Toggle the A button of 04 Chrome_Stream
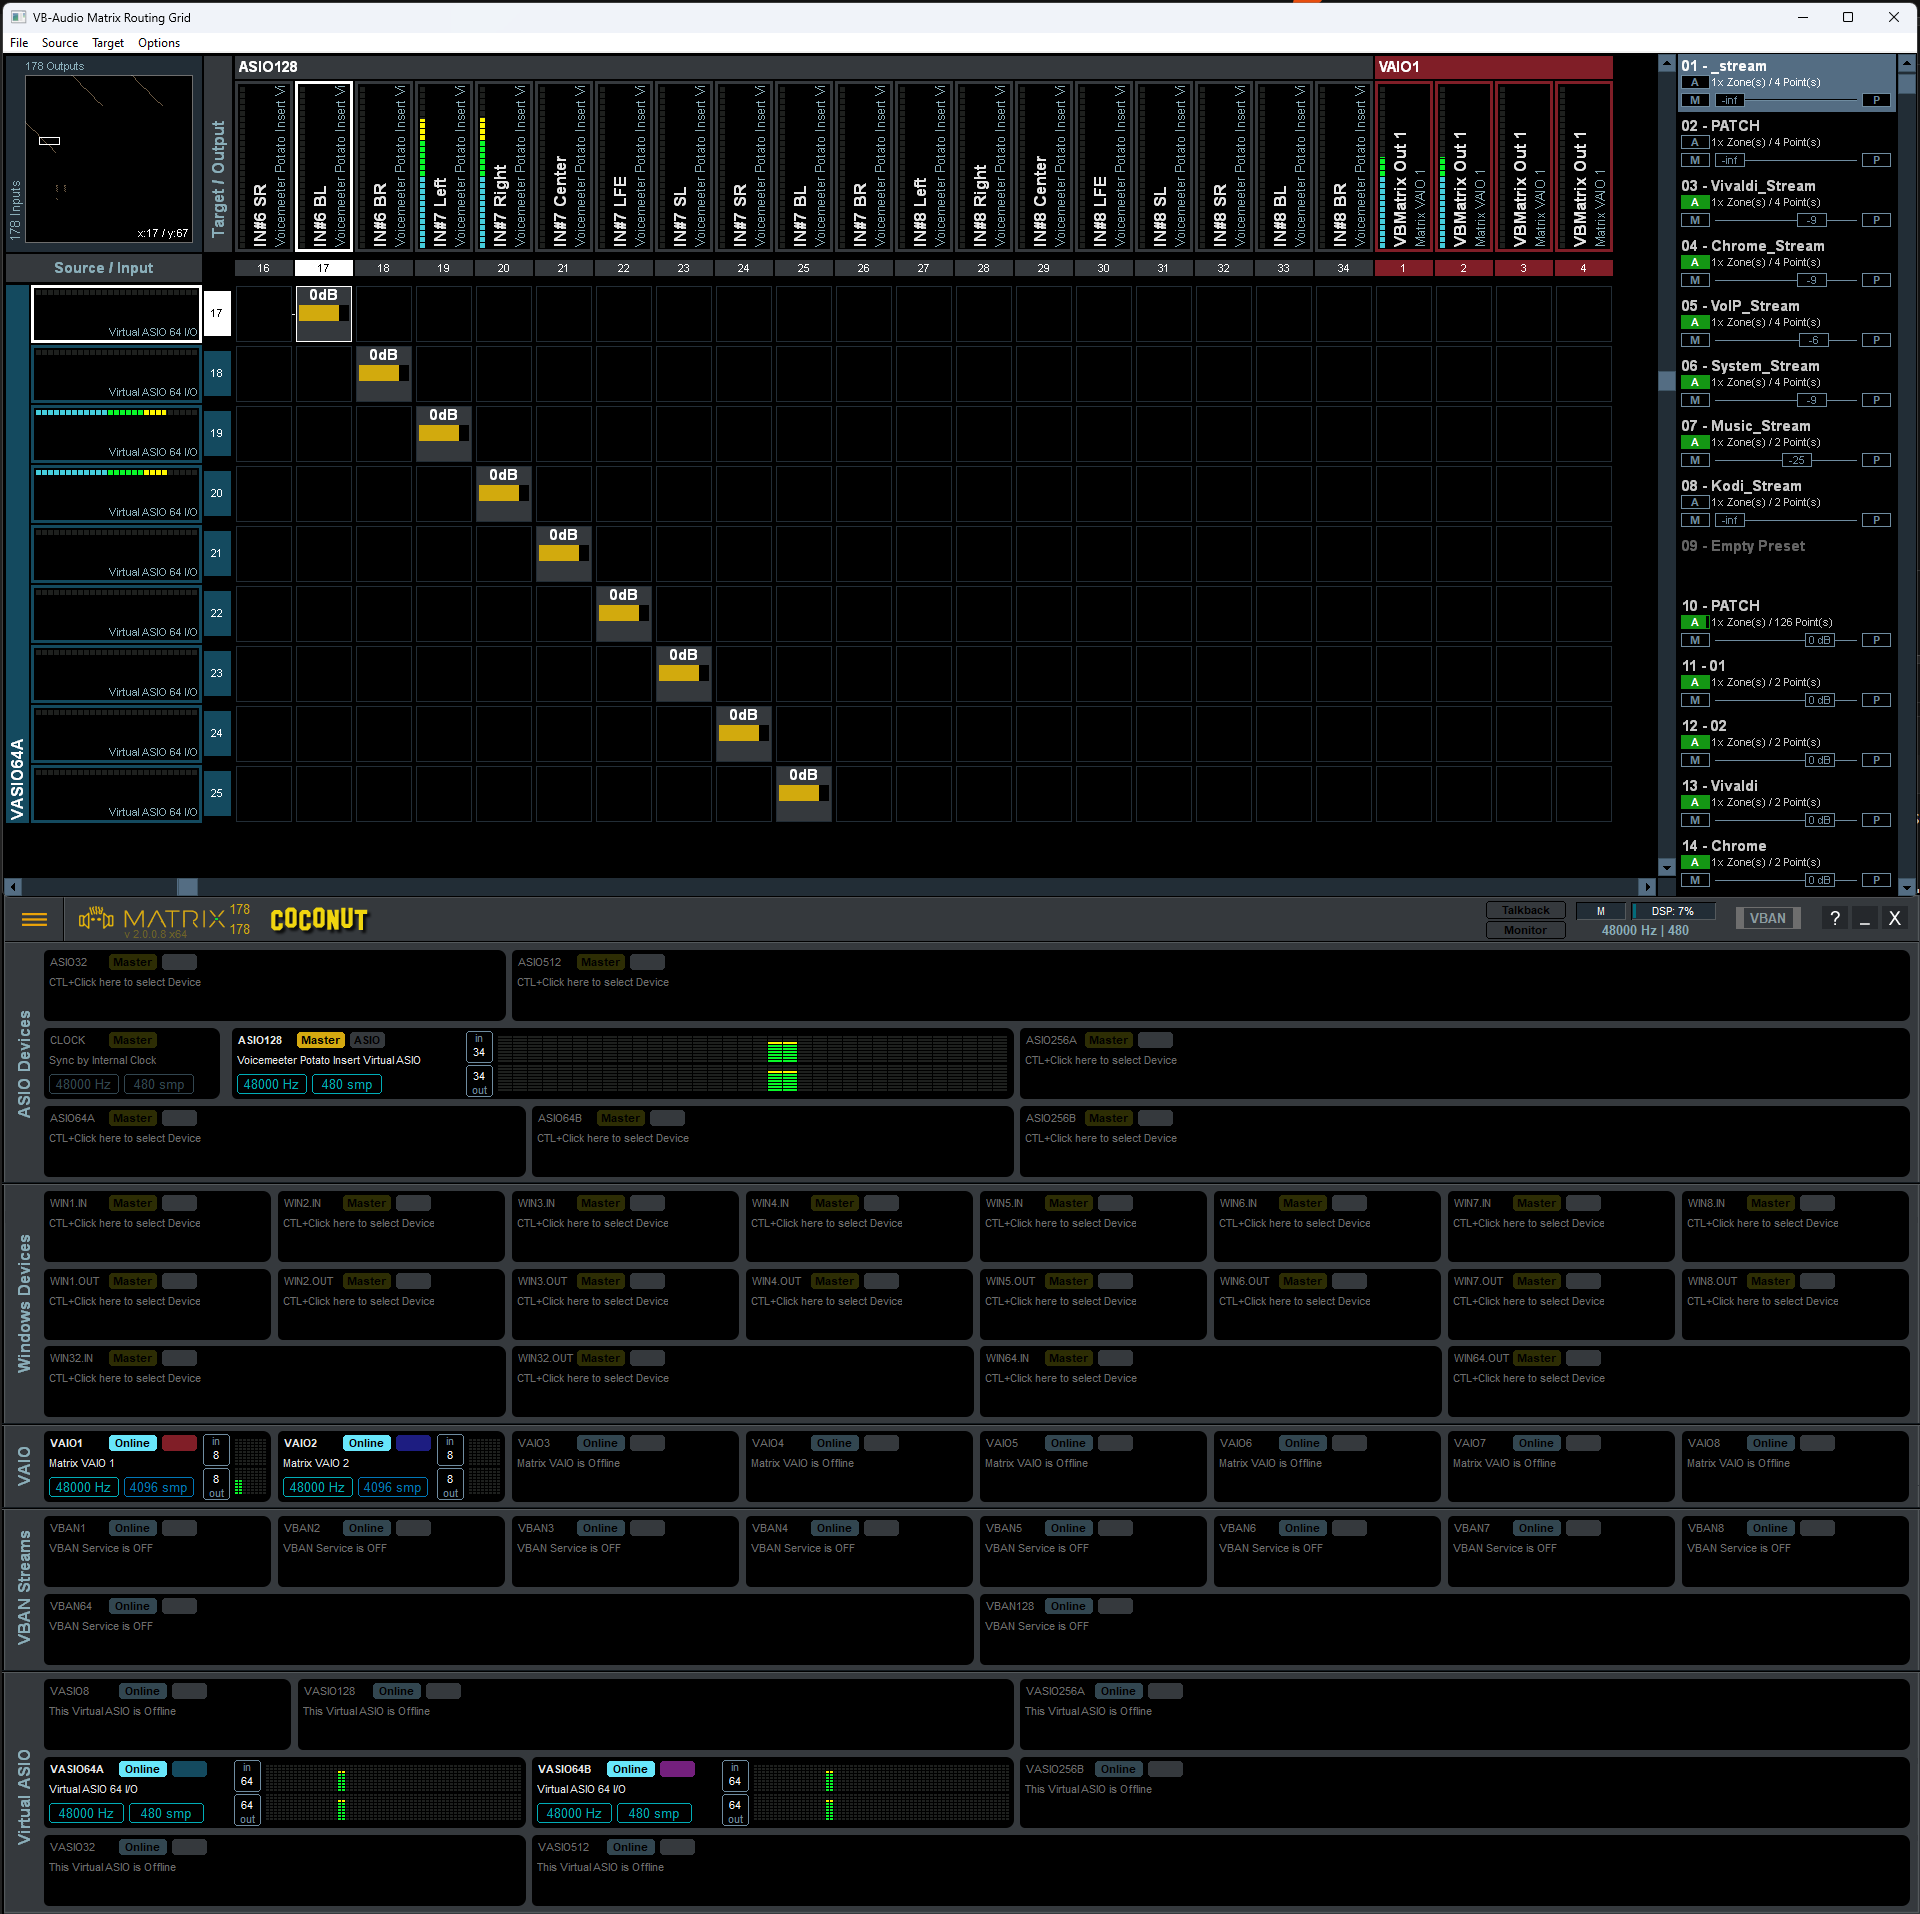Image resolution: width=1920 pixels, height=1914 pixels. [1695, 262]
